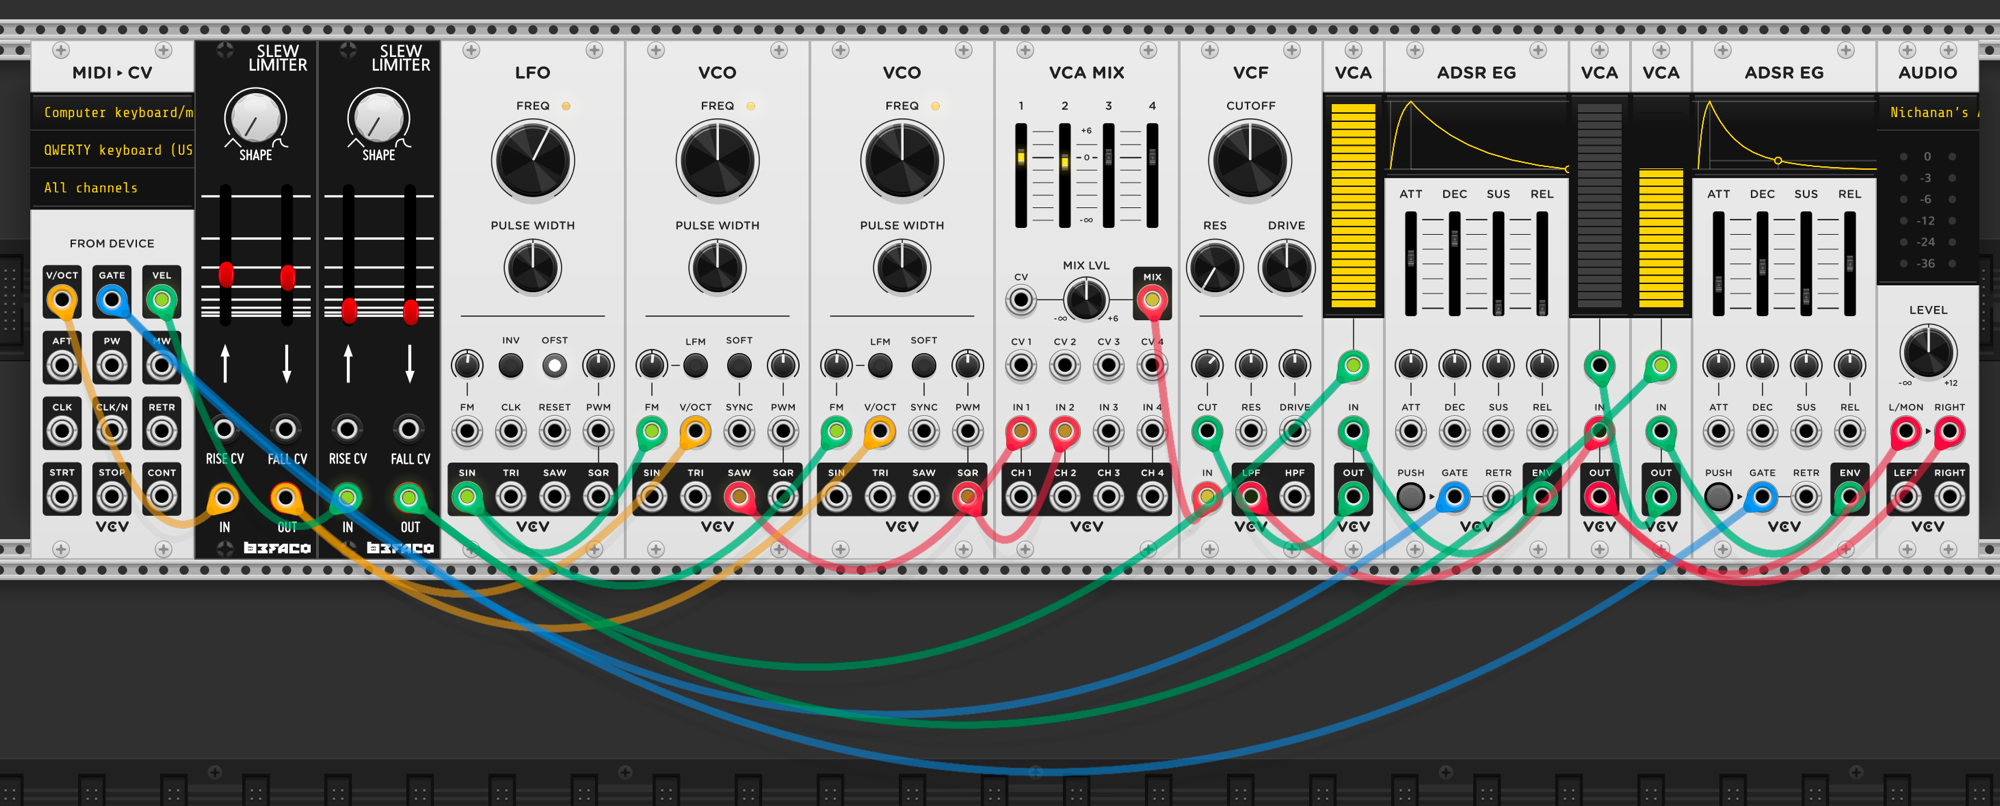Viewport: 2000px width, 806px height.
Task: Open MIDI driver dropdown showing Computer keyboard
Action: tap(112, 113)
